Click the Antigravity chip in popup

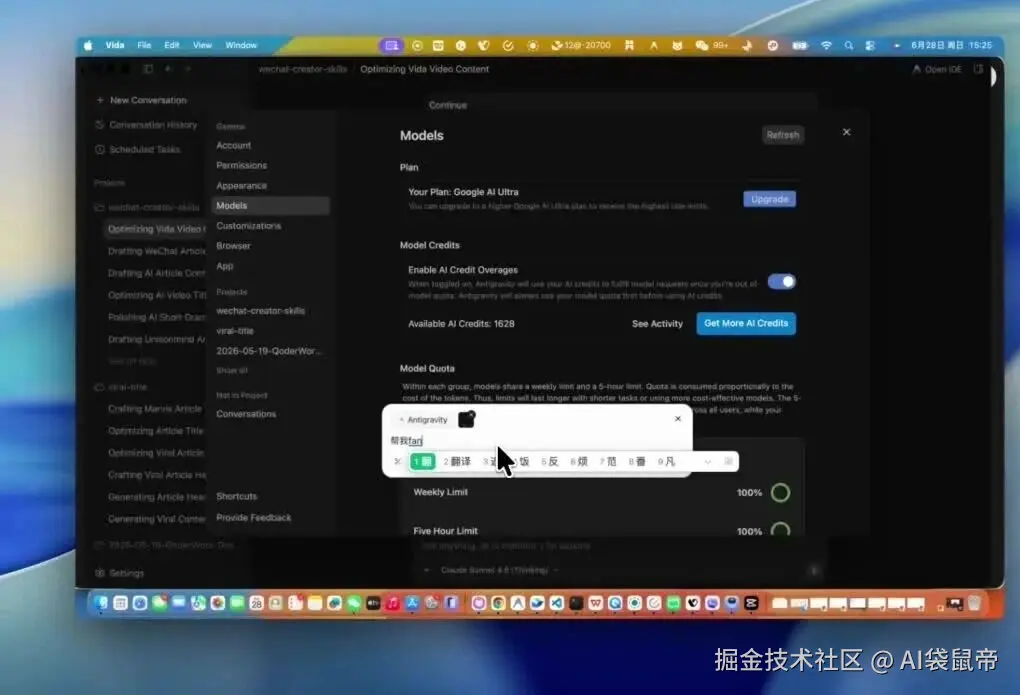pyautogui.click(x=423, y=420)
